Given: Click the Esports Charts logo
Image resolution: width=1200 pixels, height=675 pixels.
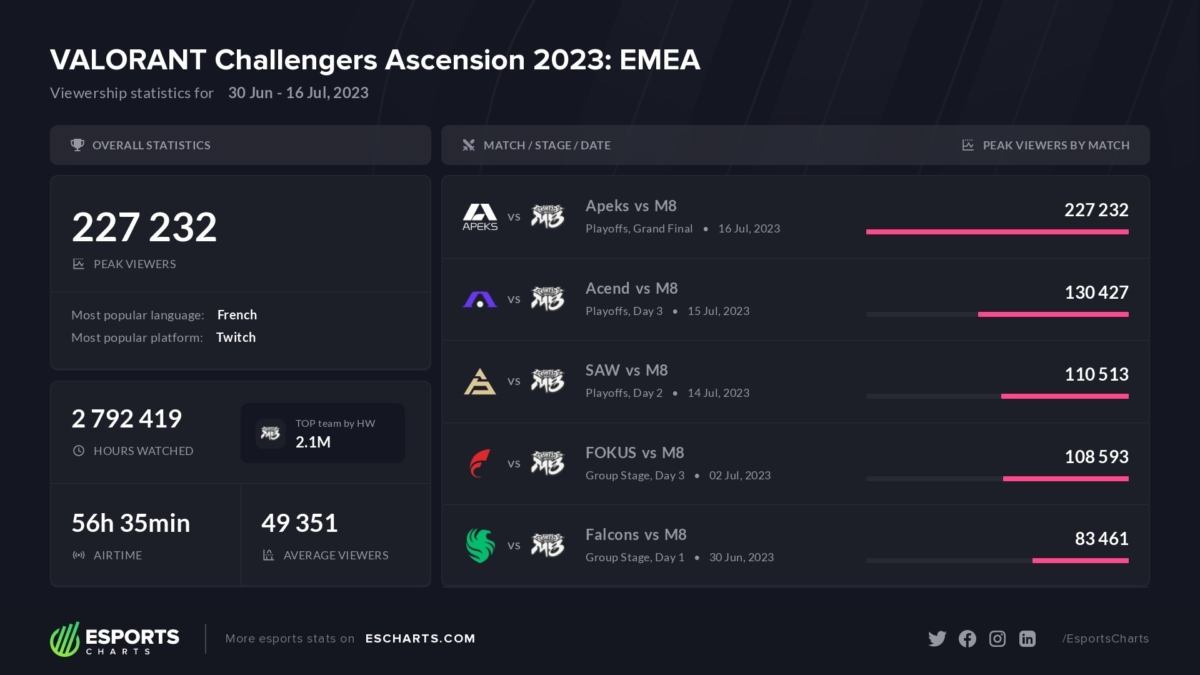Looking at the screenshot, I should (x=115, y=639).
